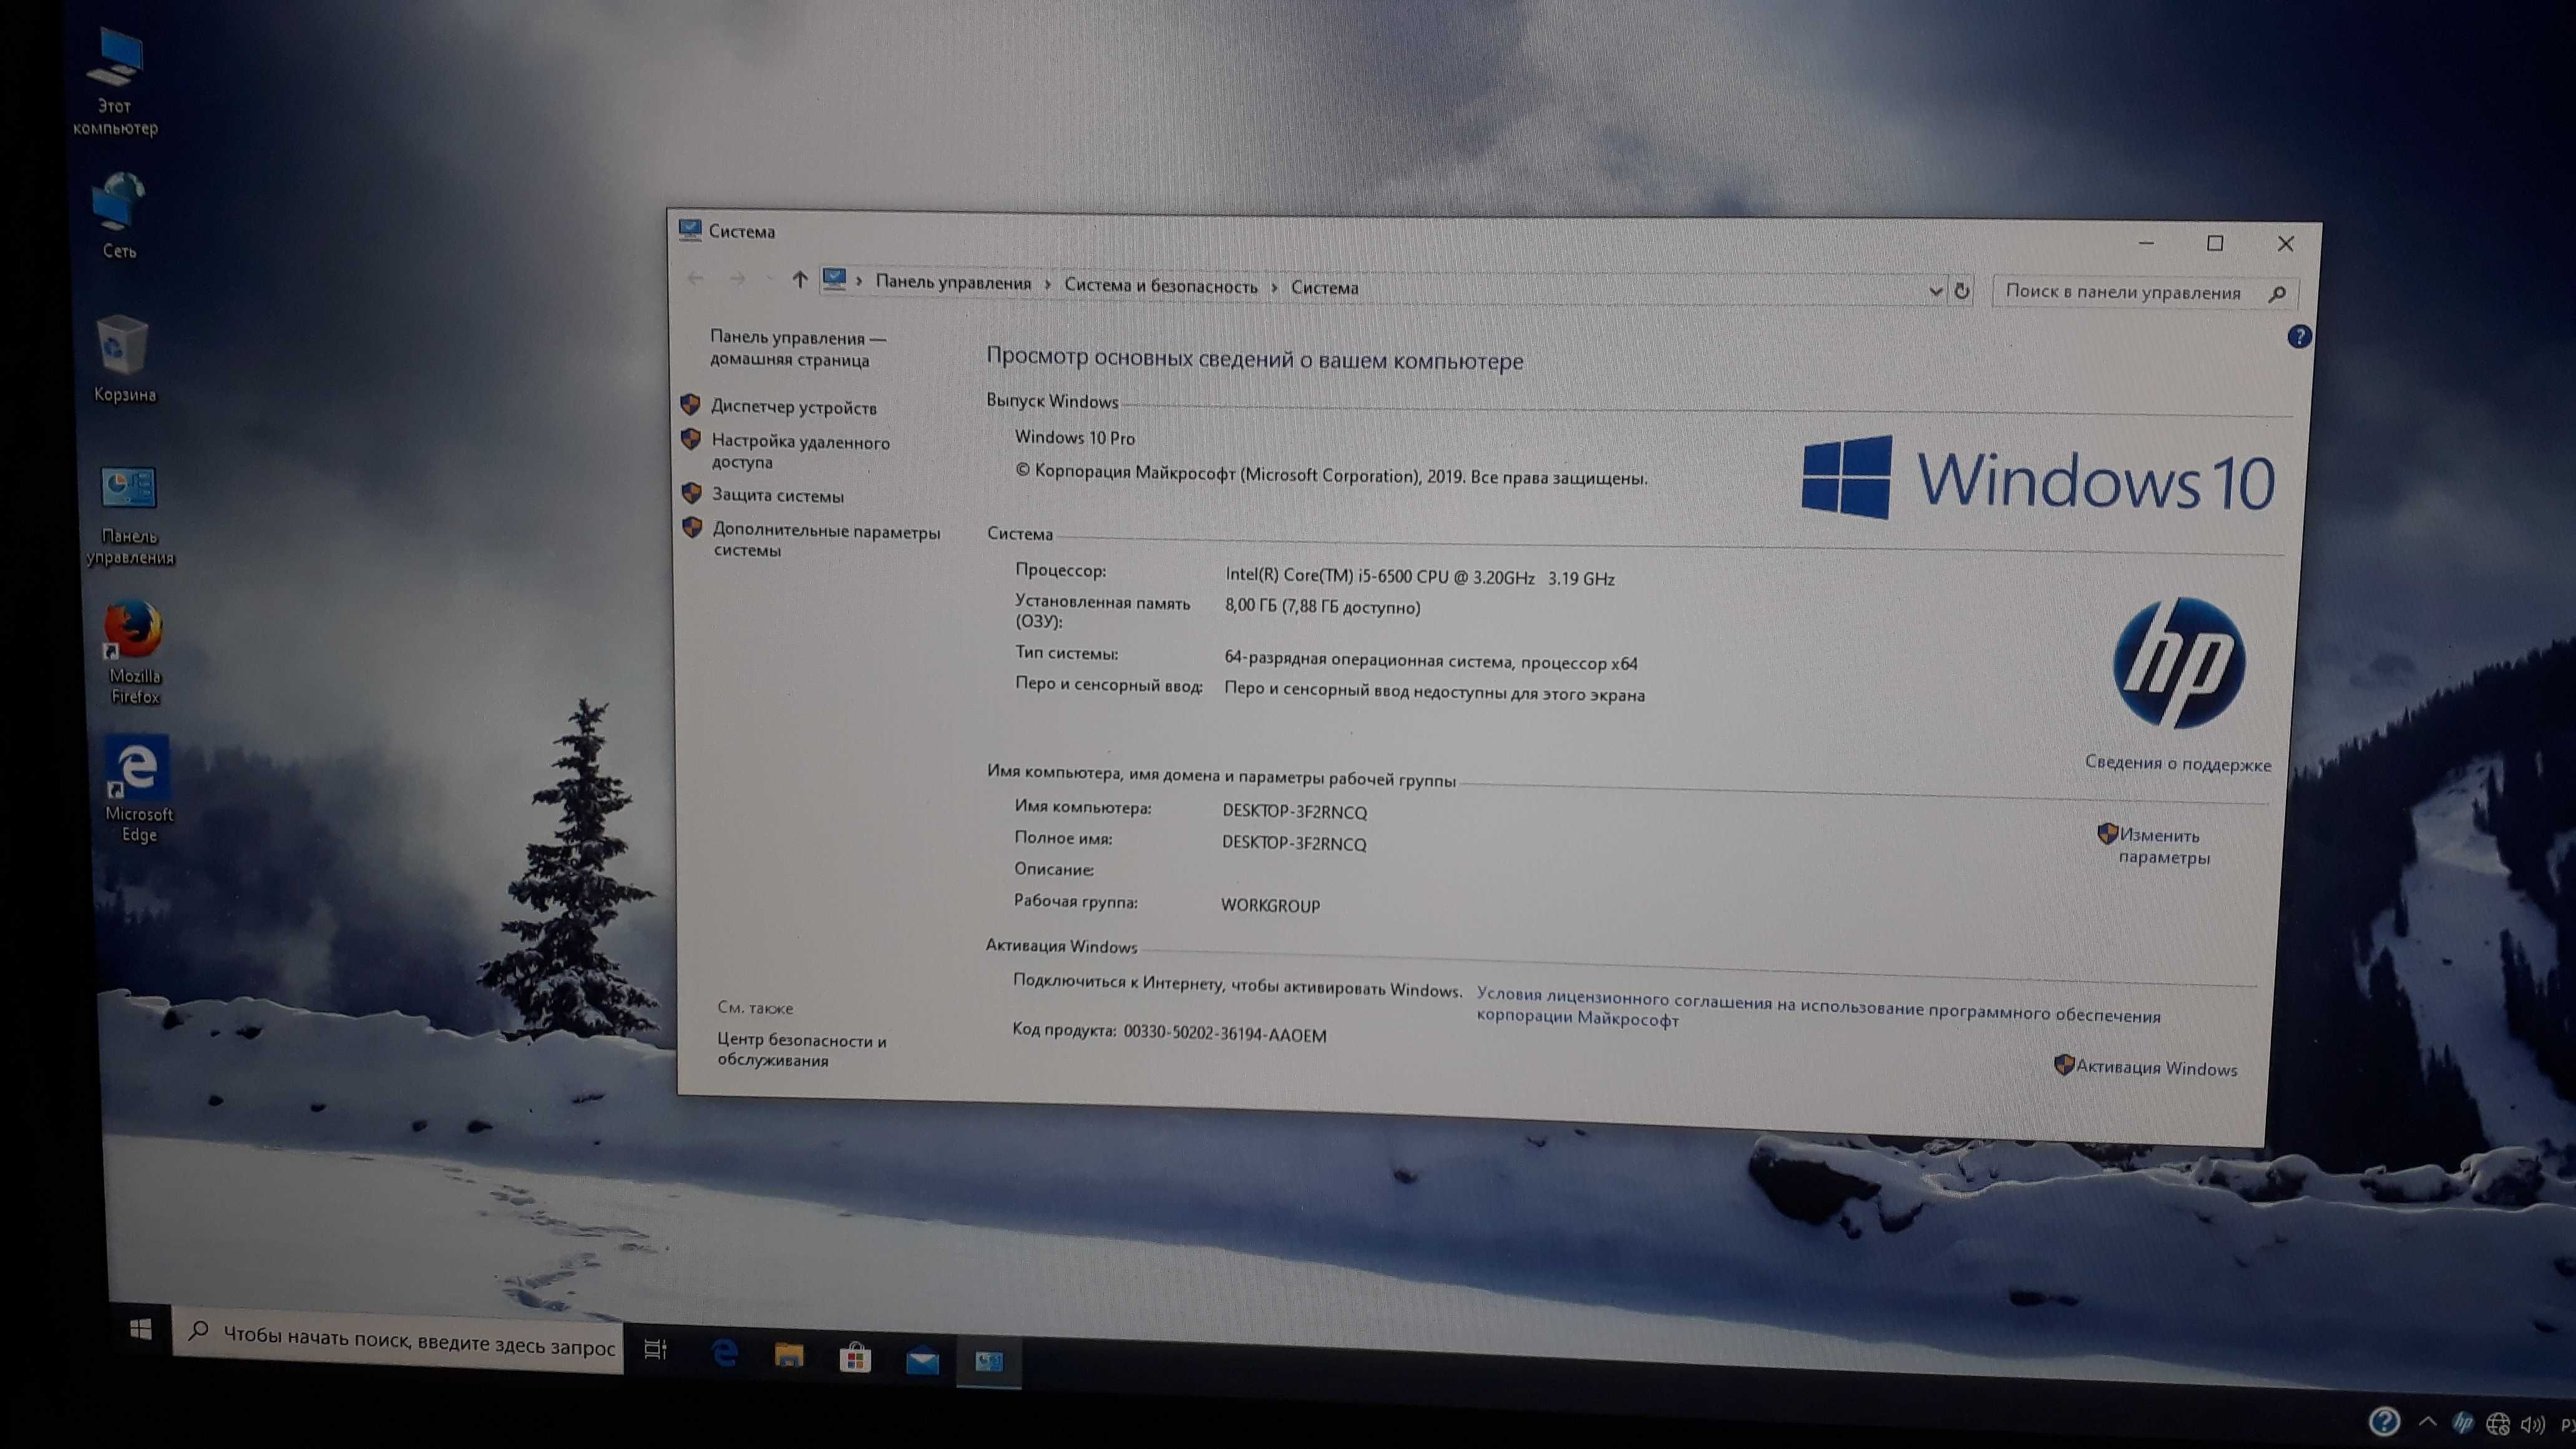Image resolution: width=2576 pixels, height=1449 pixels.
Task: Click the Back navigation arrow
Action: 696,278
